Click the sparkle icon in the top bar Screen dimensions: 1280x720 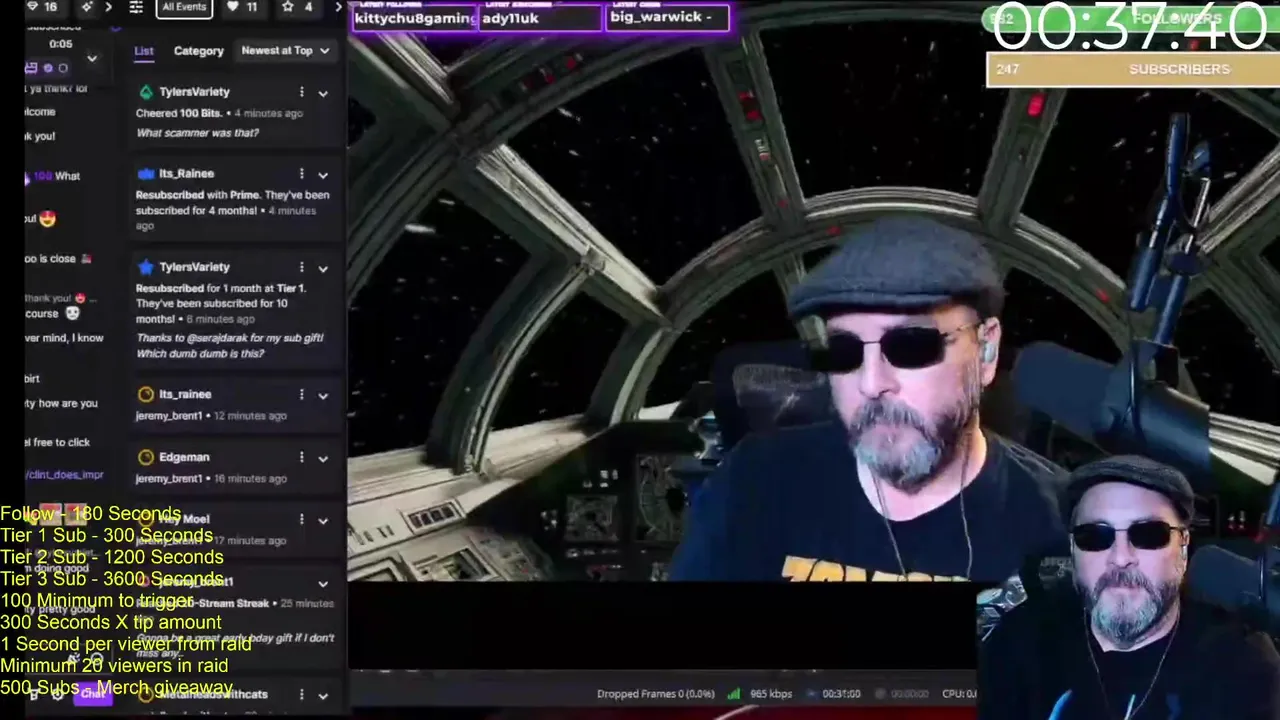[x=87, y=7]
